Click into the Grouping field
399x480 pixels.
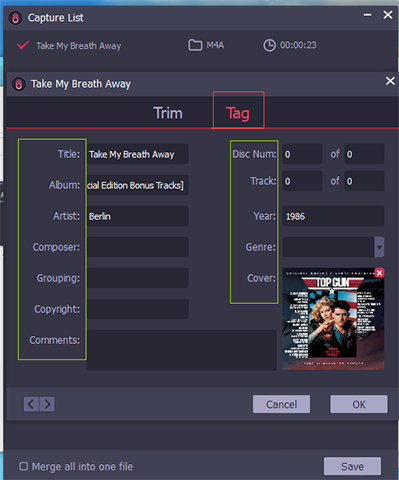(137, 278)
